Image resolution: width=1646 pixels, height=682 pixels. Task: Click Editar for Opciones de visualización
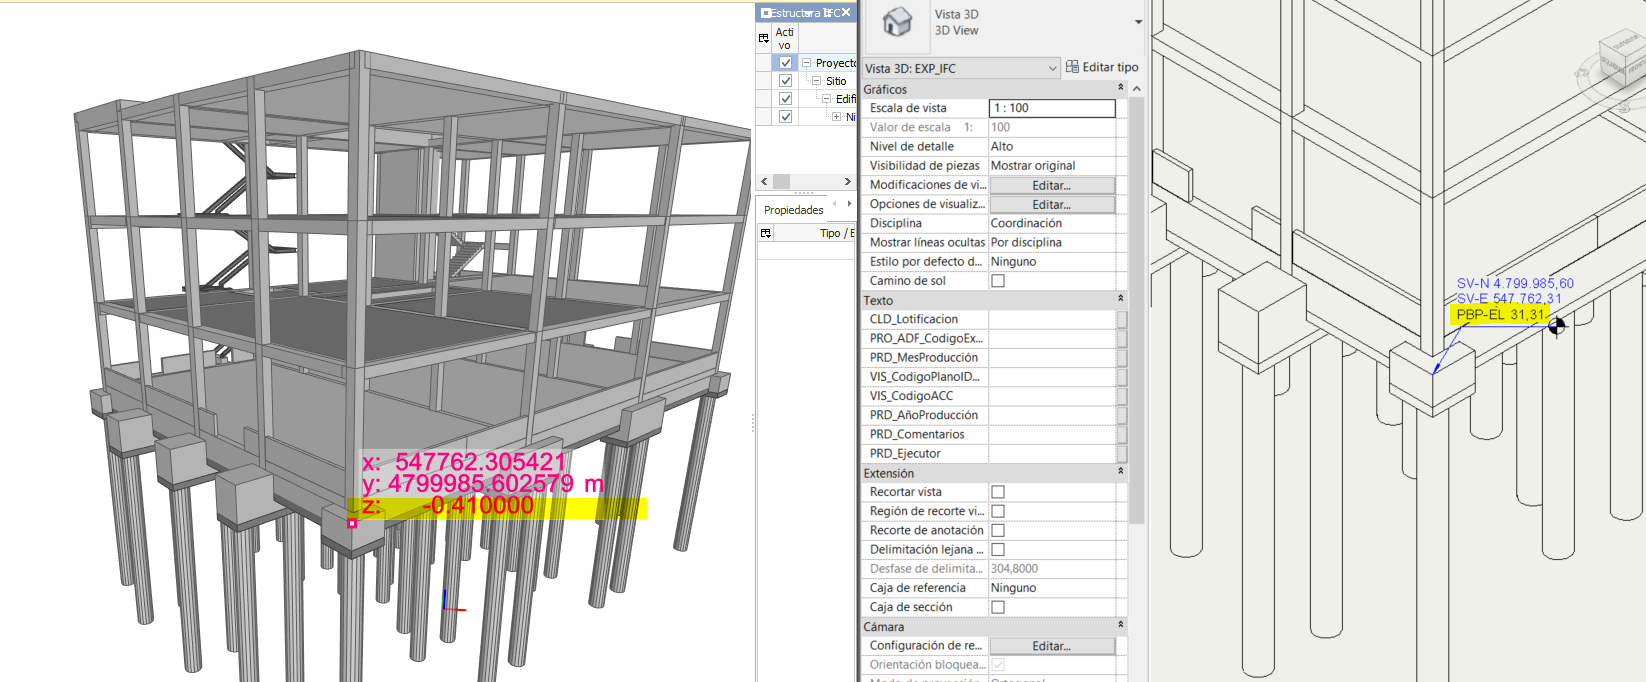coord(1052,204)
